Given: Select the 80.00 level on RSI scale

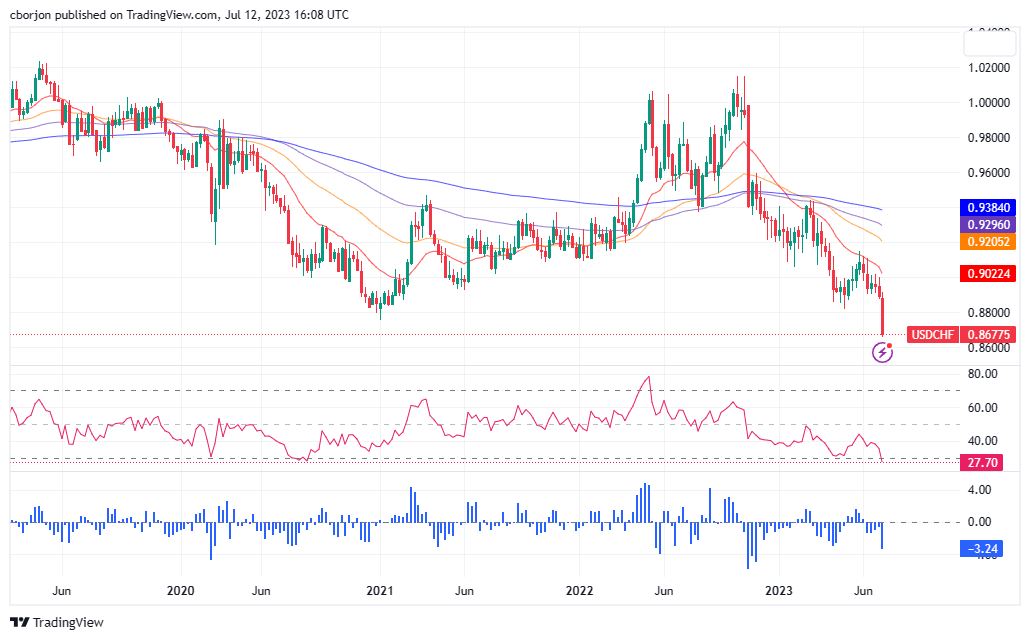Looking at the screenshot, I should pyautogui.click(x=983, y=375).
